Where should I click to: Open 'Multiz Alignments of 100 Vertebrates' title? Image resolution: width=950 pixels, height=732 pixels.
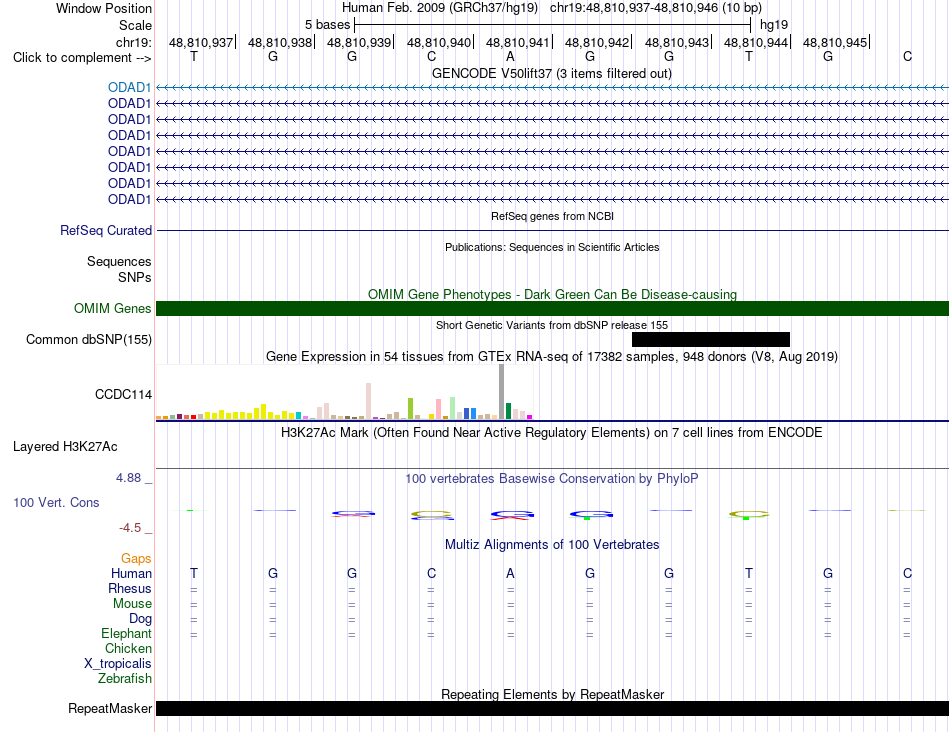[552, 545]
